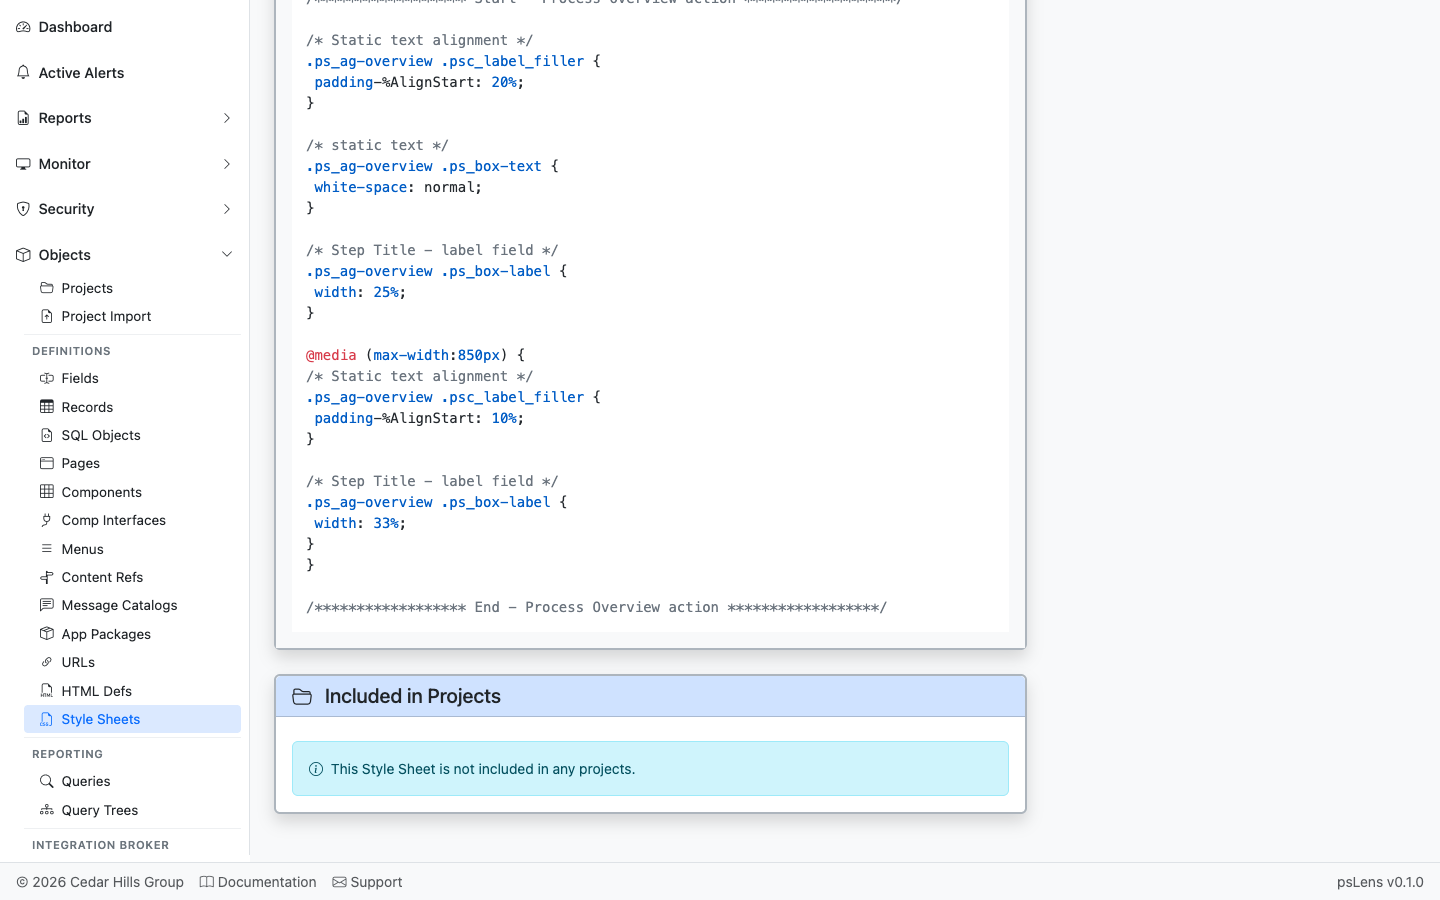
Task: Click the '@media' rule in code
Action: 331,355
